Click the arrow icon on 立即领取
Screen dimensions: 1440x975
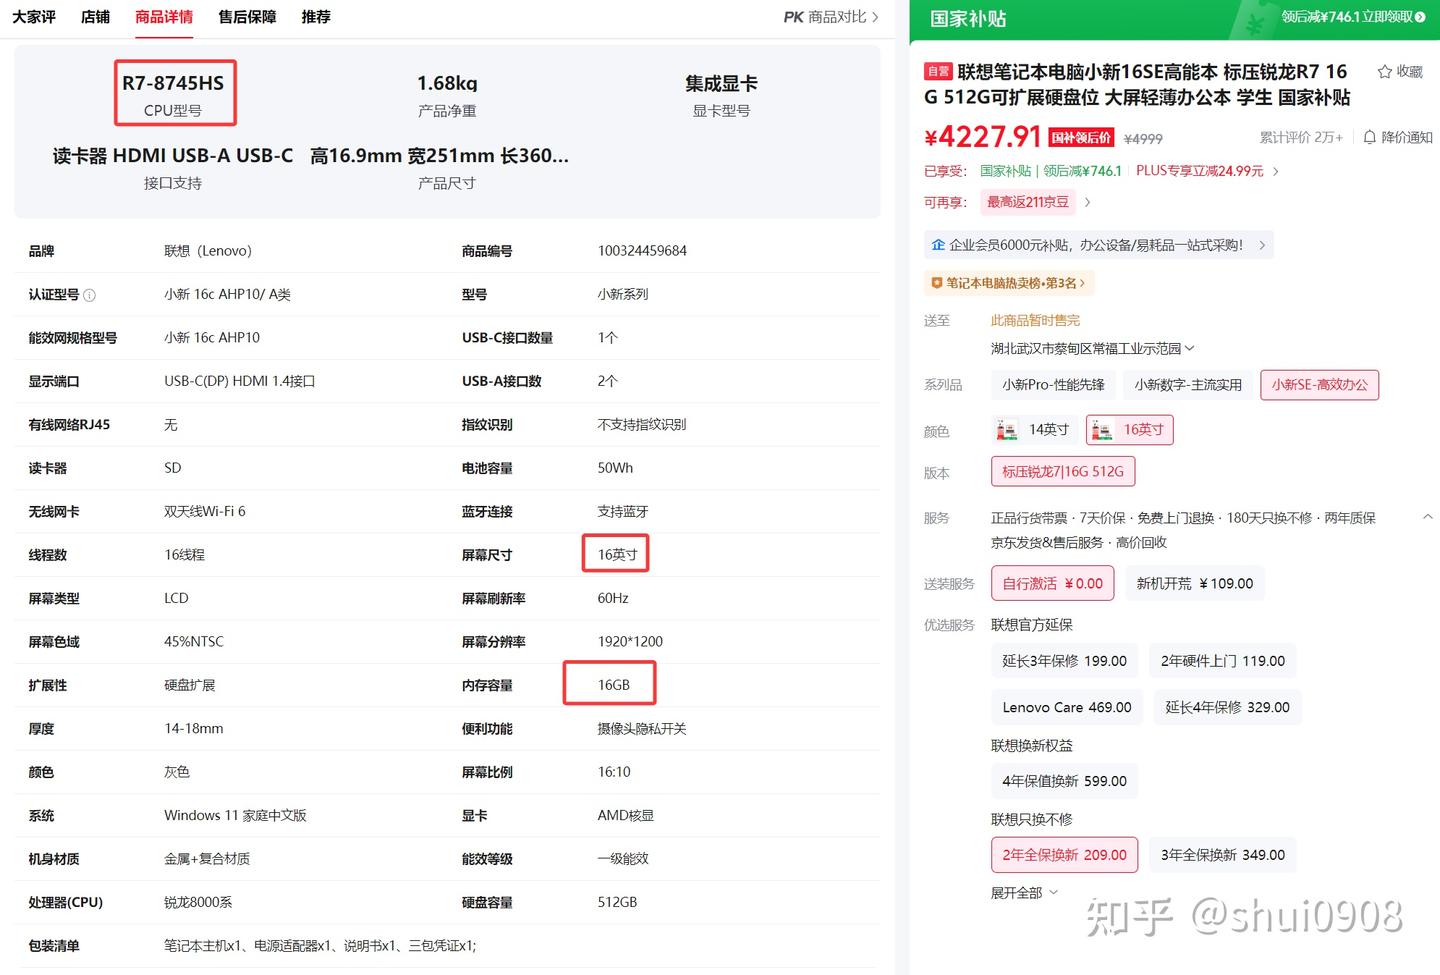pyautogui.click(x=1420, y=17)
